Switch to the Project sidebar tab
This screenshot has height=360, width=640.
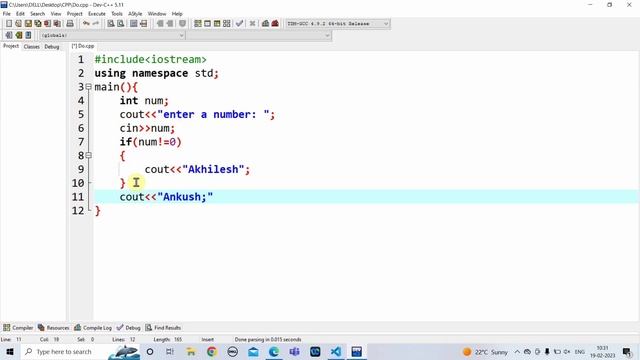point(11,46)
